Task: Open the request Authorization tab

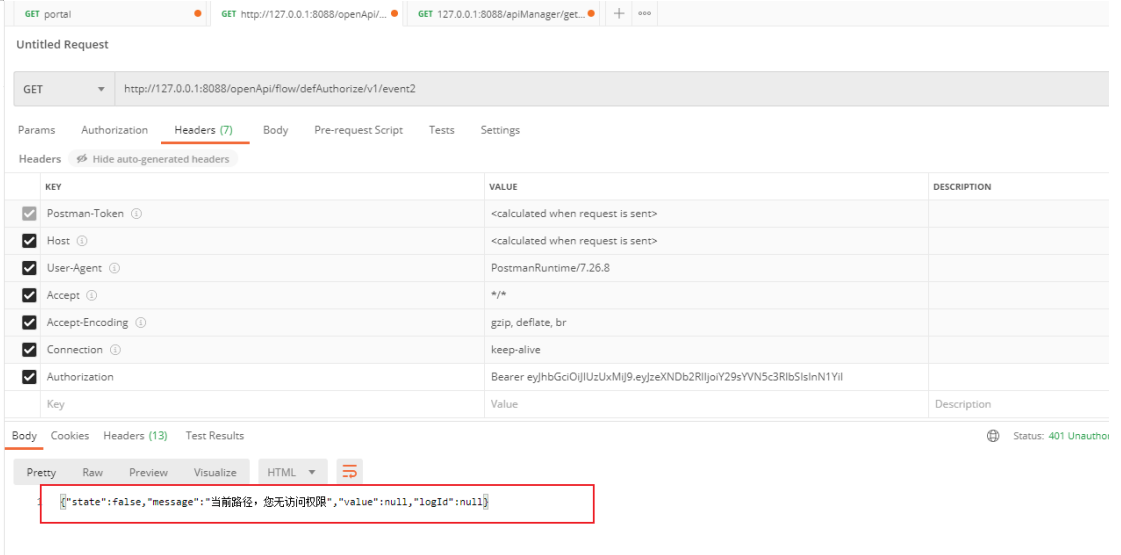Action: [114, 130]
